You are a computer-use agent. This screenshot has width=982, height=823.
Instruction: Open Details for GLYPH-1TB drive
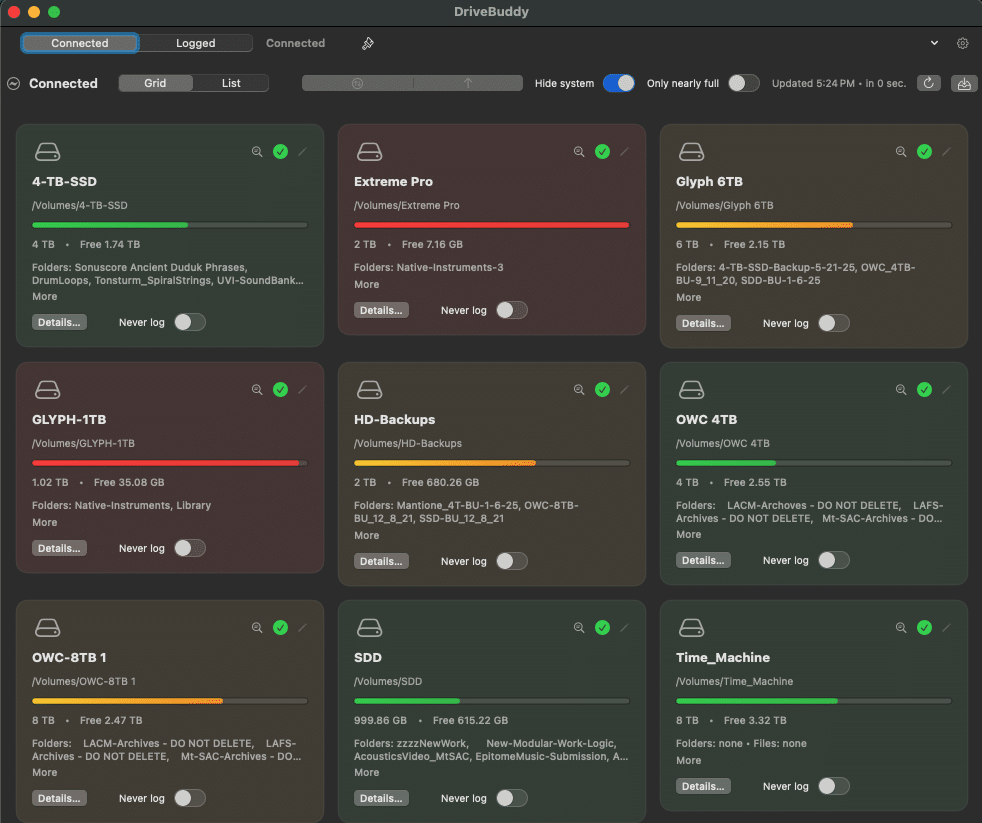(59, 548)
